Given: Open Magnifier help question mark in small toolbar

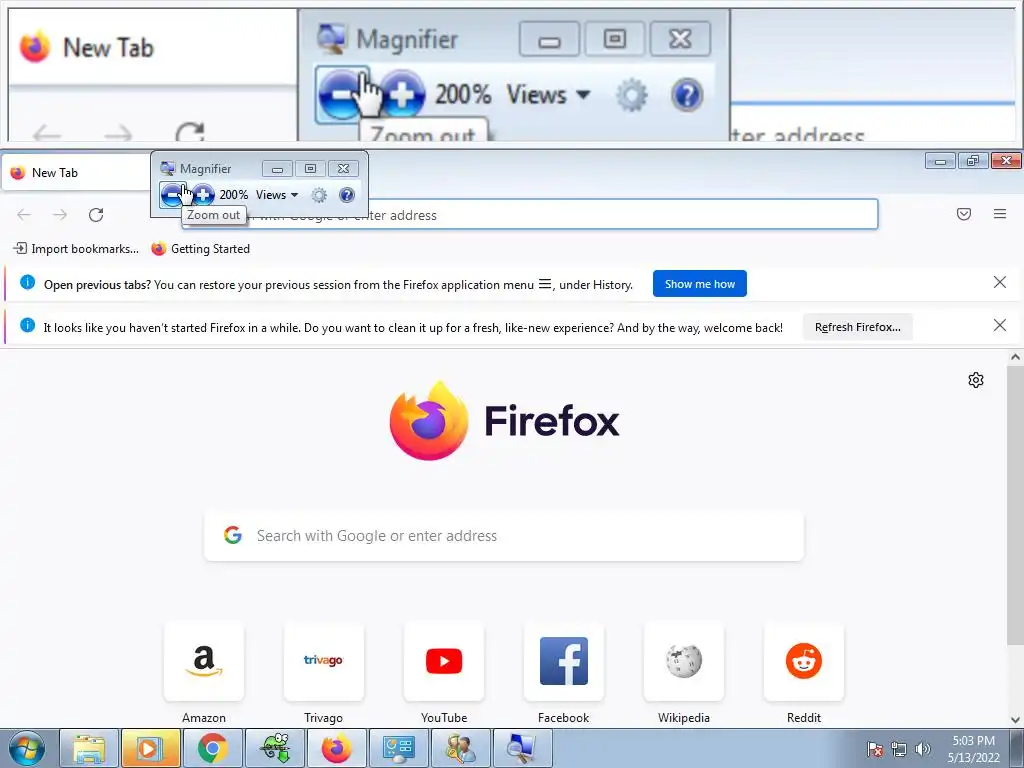Looking at the screenshot, I should click(347, 195).
